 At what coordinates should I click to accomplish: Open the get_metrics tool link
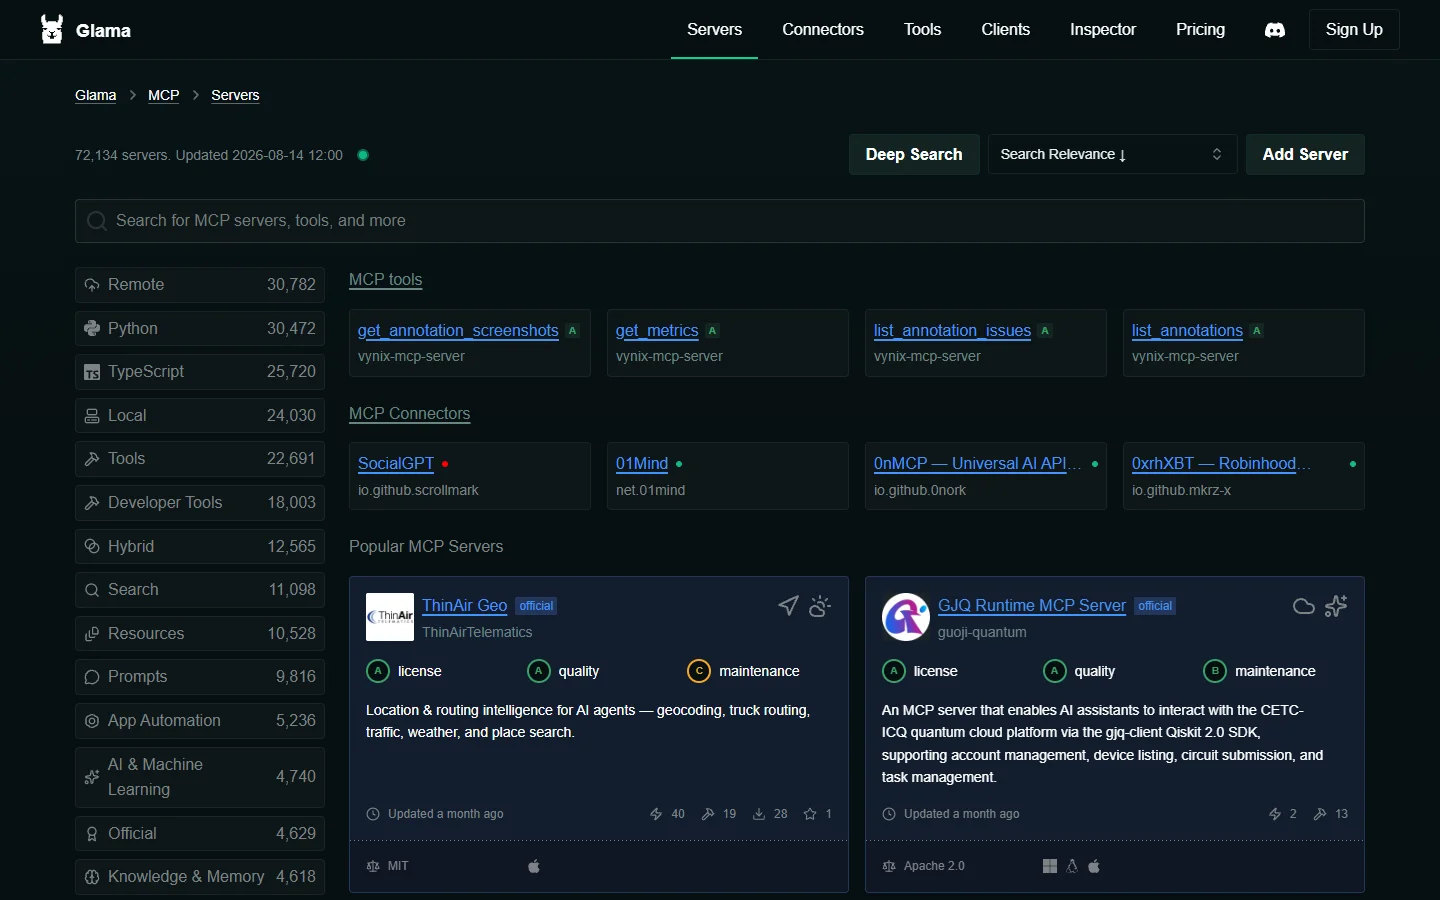pos(657,331)
